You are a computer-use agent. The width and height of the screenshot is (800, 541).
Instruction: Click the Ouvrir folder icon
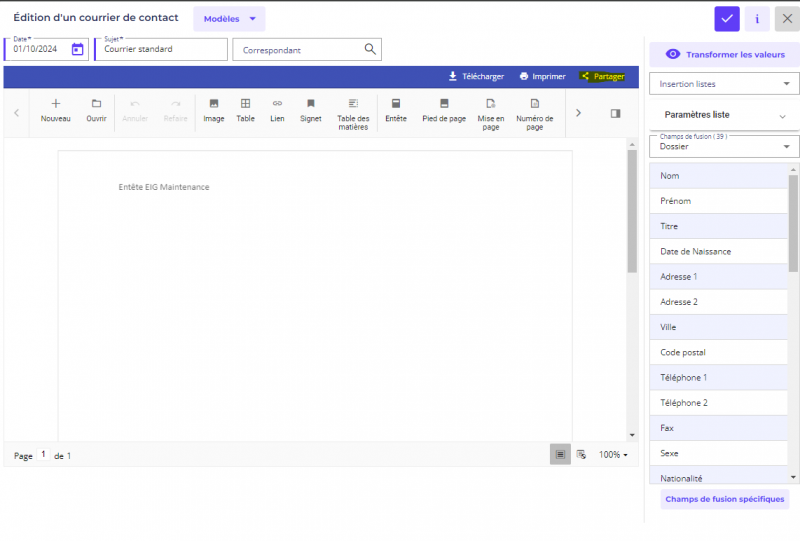96,104
